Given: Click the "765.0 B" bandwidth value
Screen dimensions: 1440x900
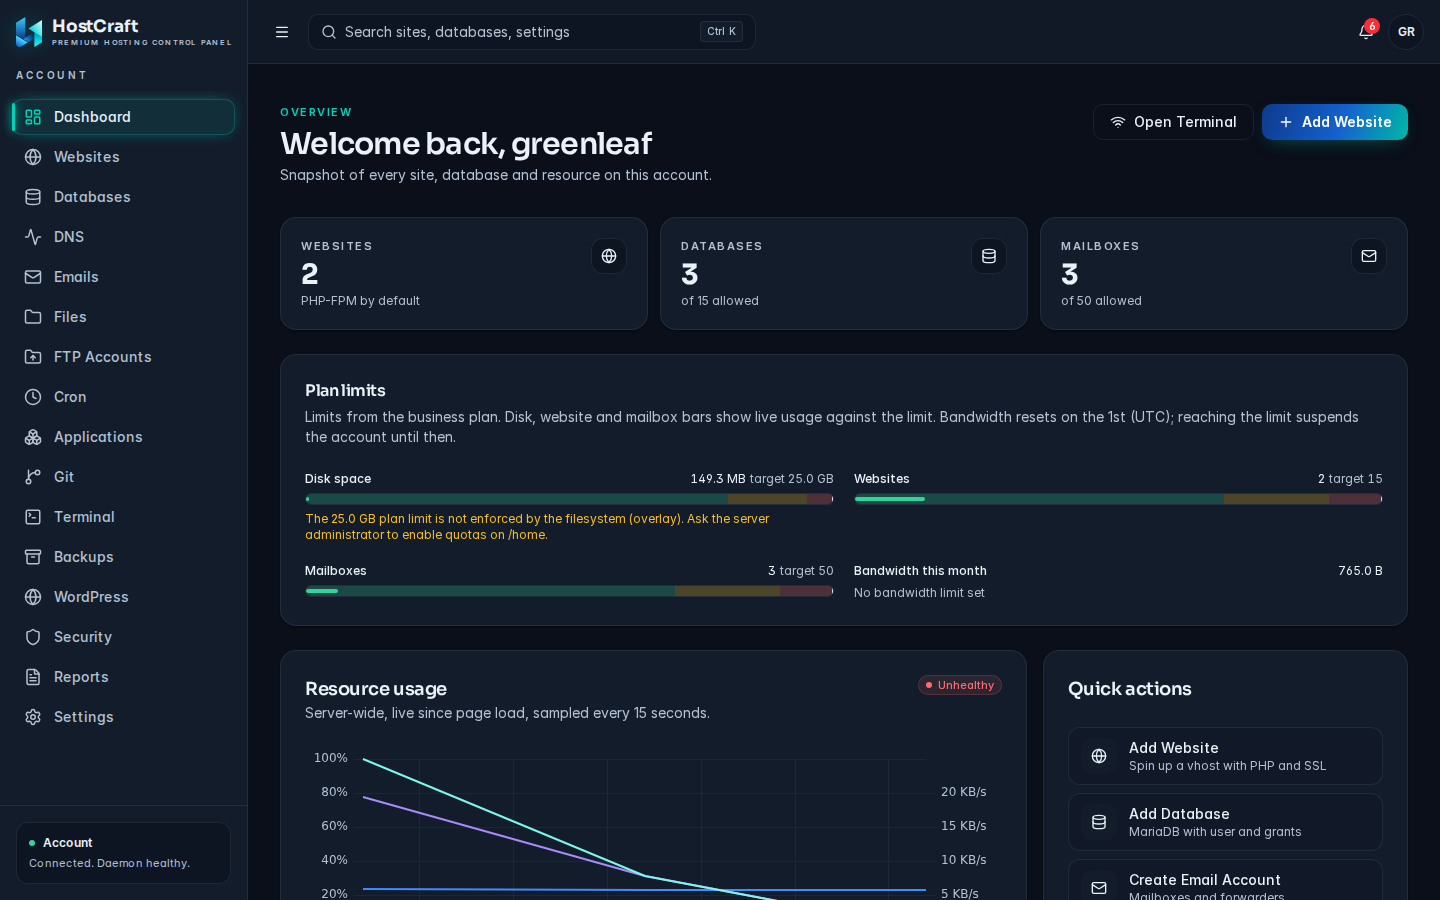Looking at the screenshot, I should 1360,571.
